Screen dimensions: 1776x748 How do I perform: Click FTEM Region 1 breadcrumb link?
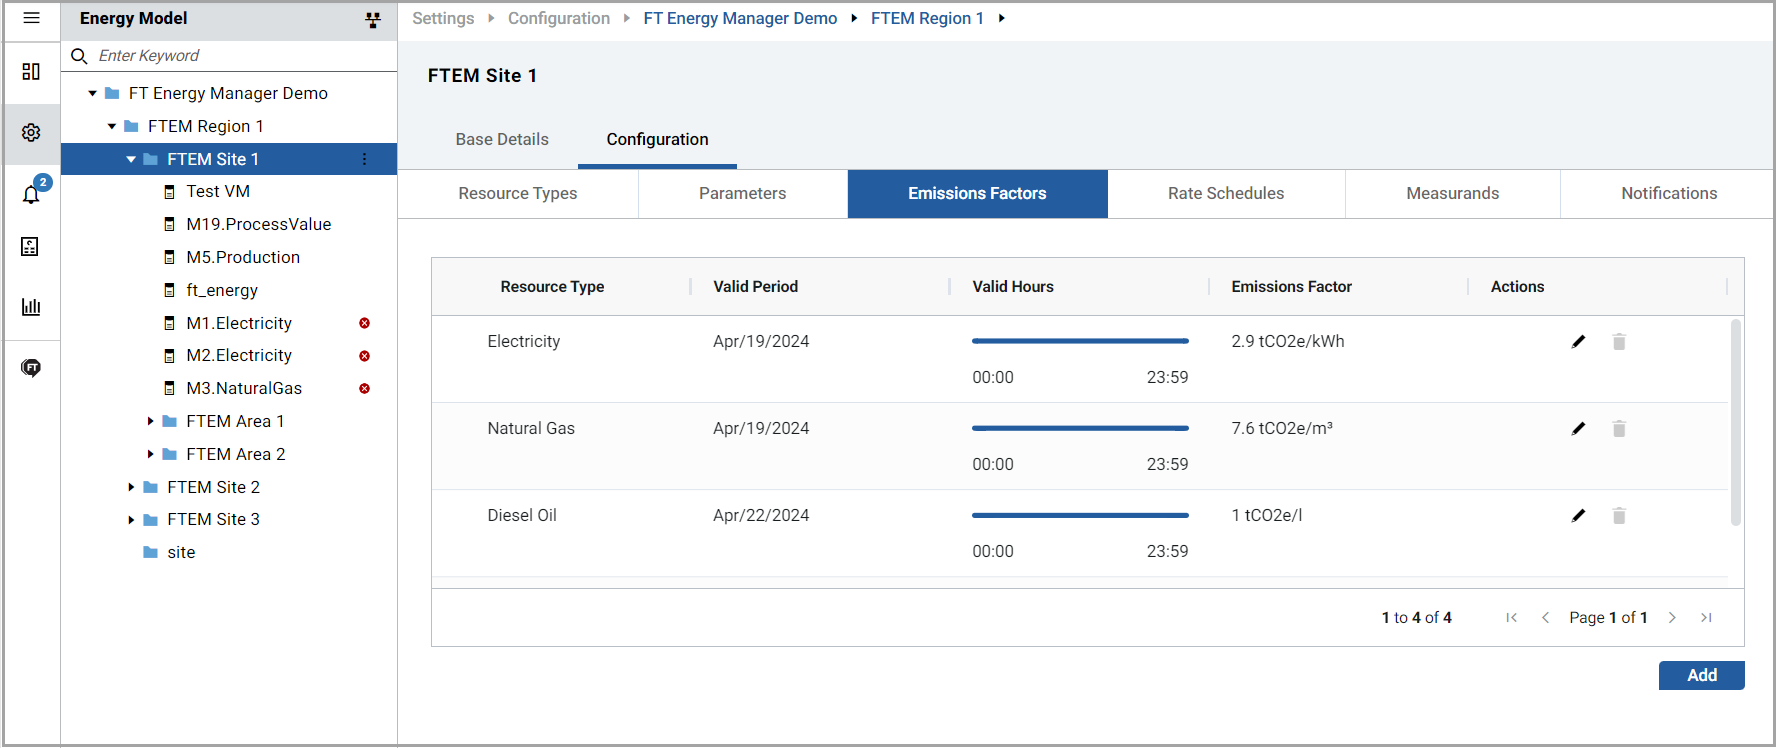[x=926, y=19]
